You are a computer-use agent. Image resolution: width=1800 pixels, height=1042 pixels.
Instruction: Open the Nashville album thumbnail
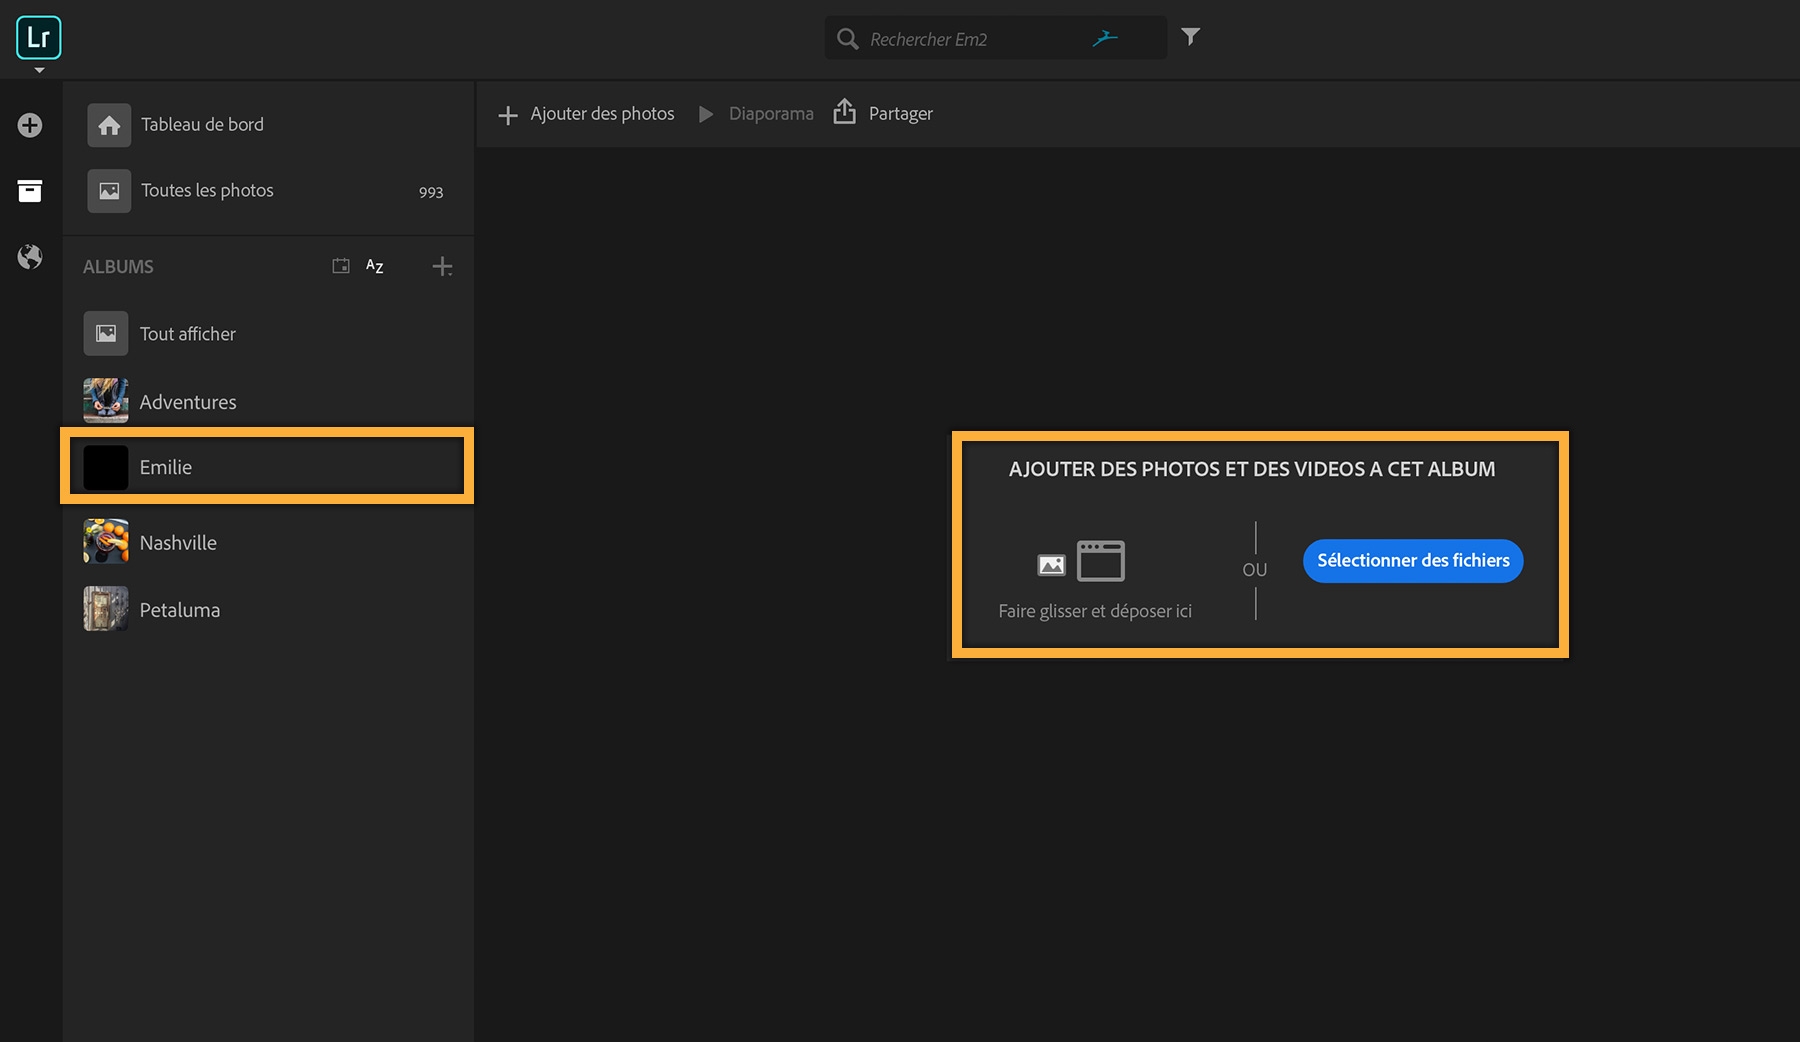pos(104,541)
